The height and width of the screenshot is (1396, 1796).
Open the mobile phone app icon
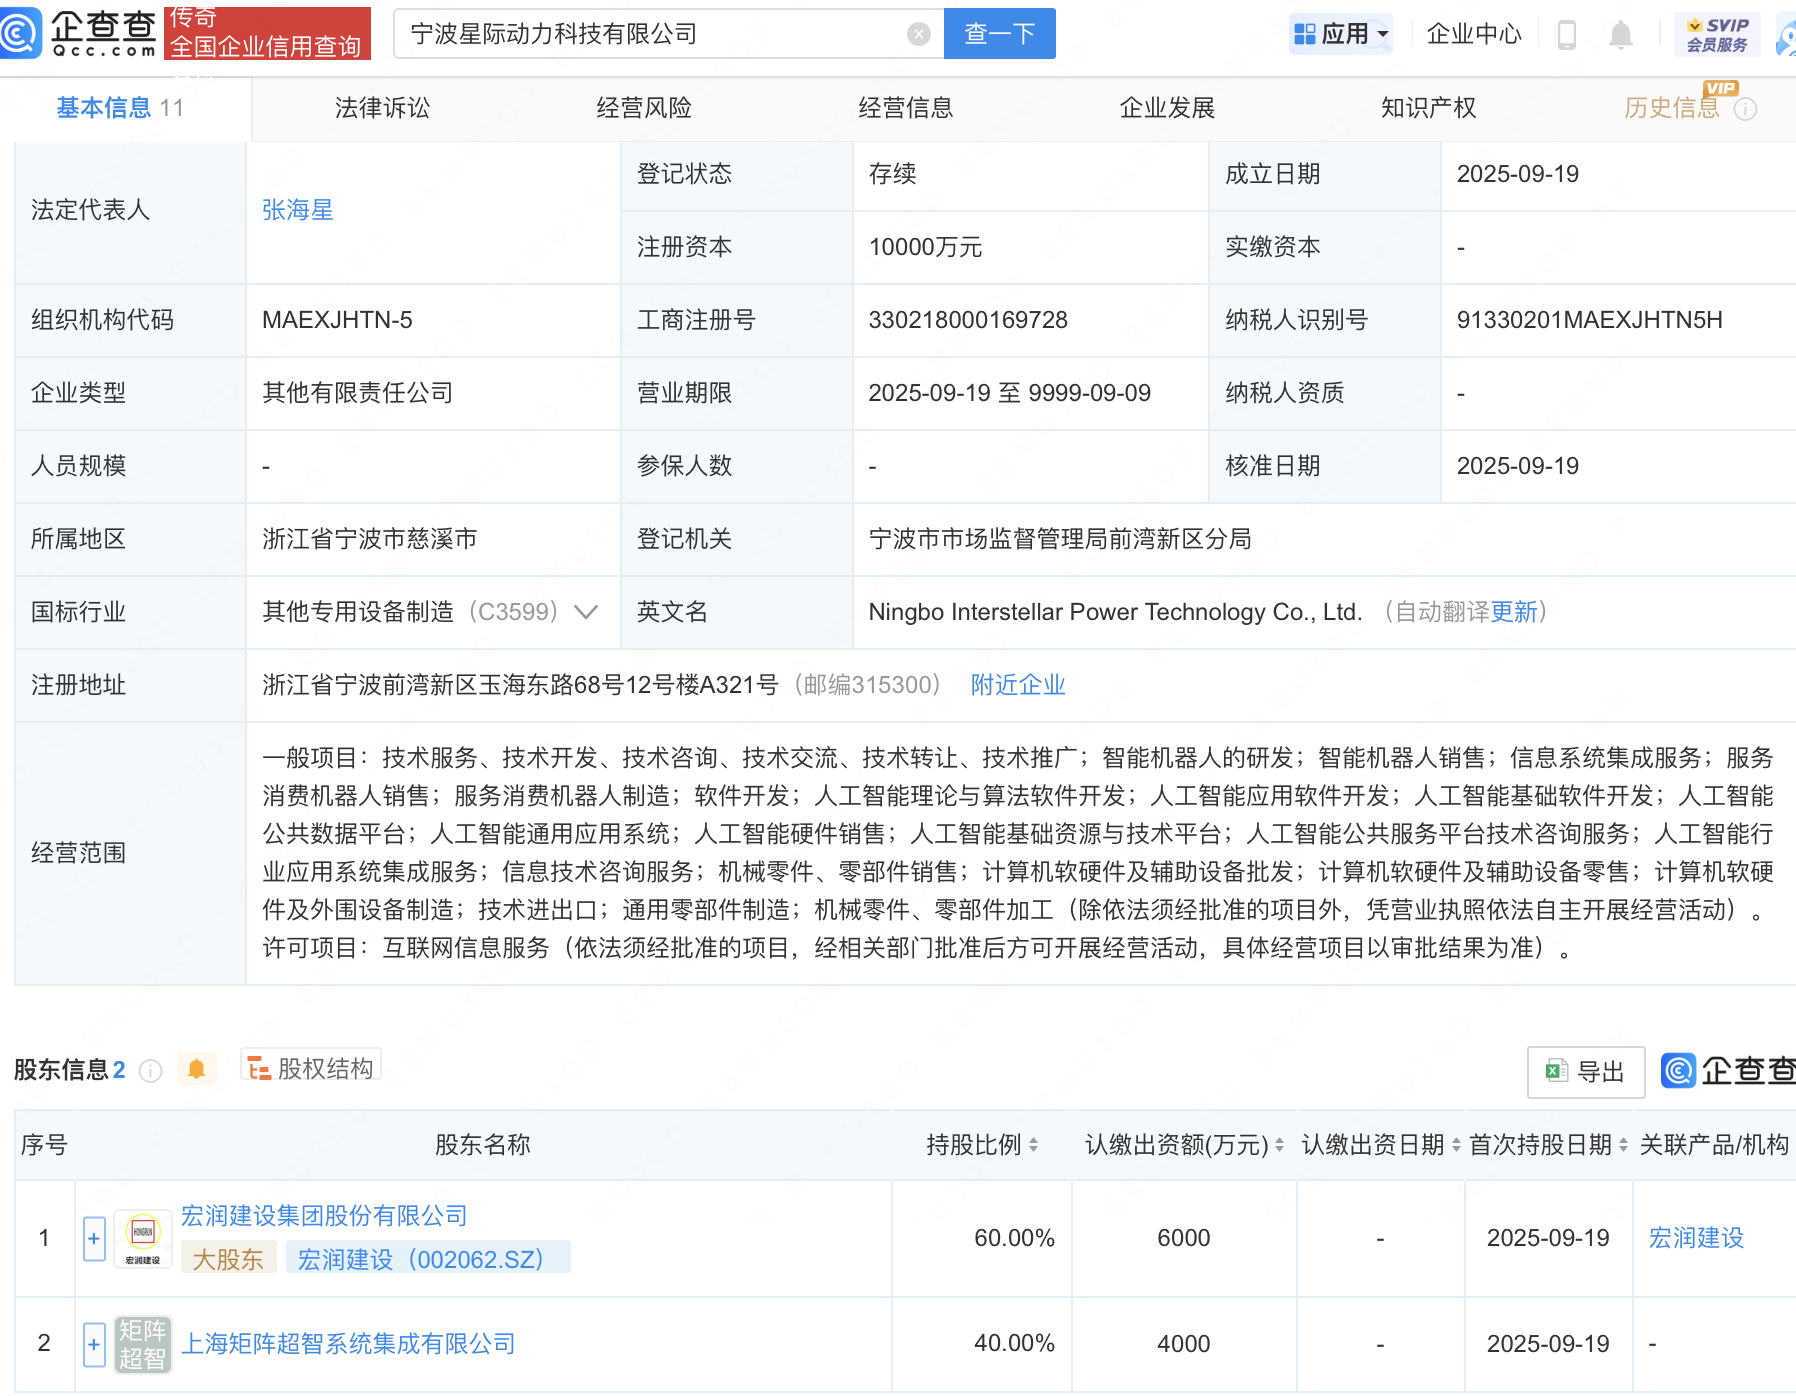pyautogui.click(x=1567, y=35)
